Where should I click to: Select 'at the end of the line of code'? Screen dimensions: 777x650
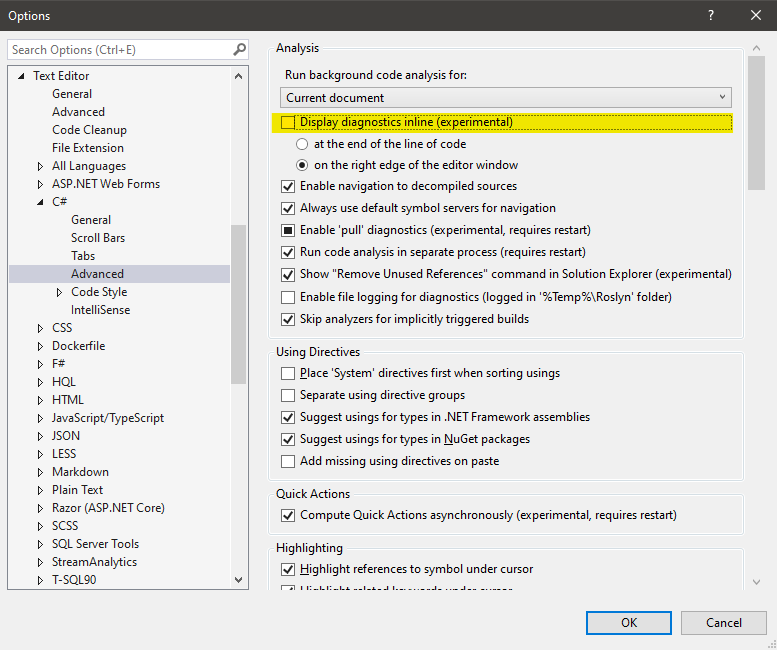click(x=302, y=144)
